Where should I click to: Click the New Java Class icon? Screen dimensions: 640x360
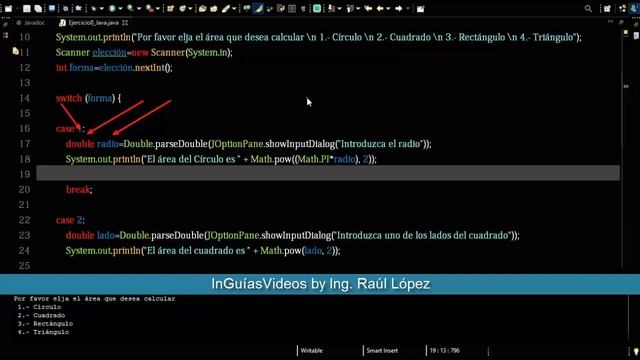pos(182,8)
